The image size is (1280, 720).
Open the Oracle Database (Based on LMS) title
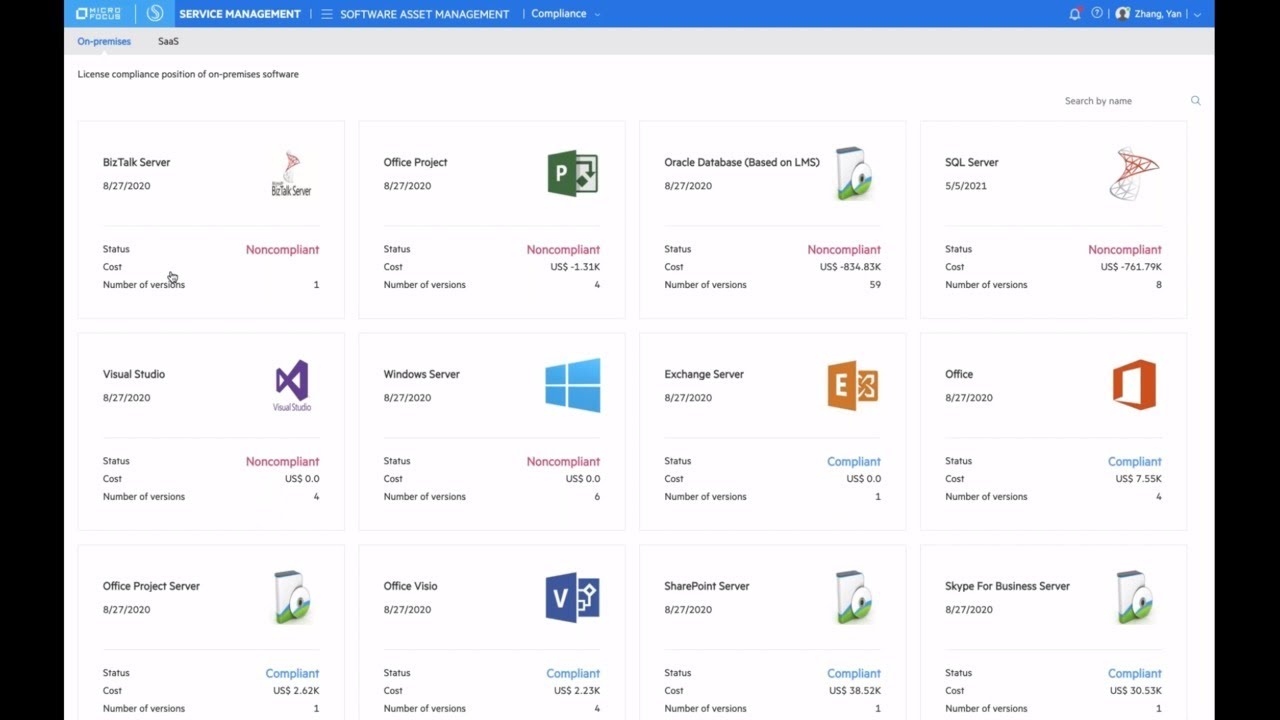tap(741, 162)
